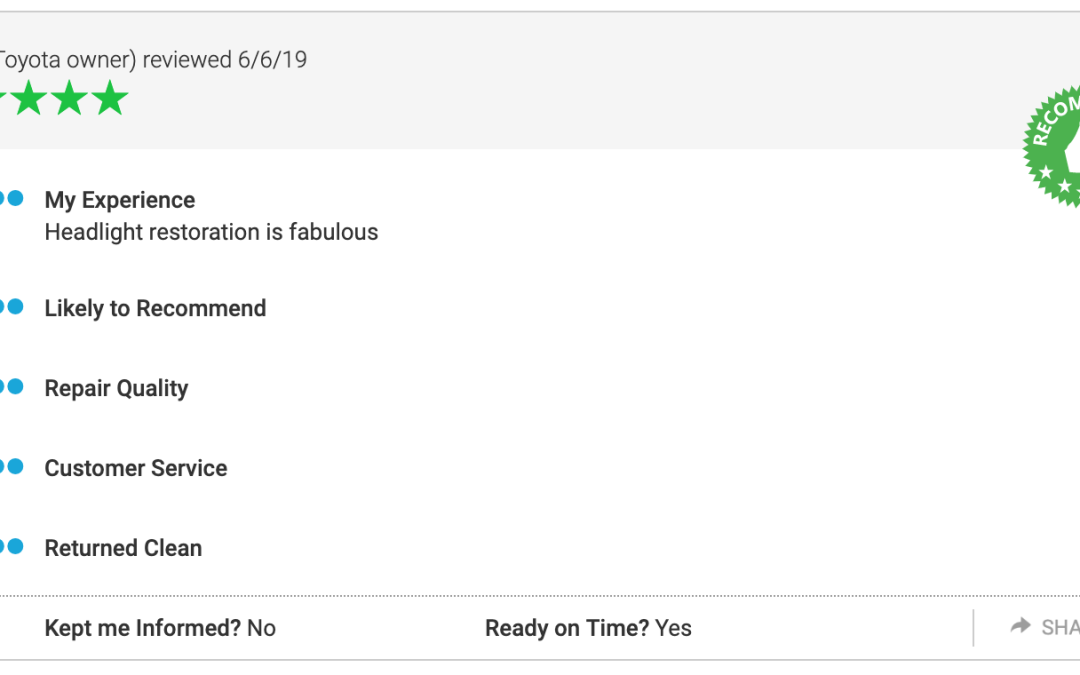Select the Customer Service label
The height and width of the screenshot is (675, 1080).
click(136, 468)
